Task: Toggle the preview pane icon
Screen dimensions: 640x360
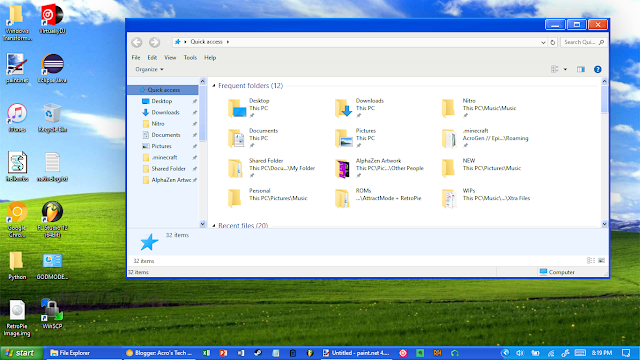Action: click(581, 69)
